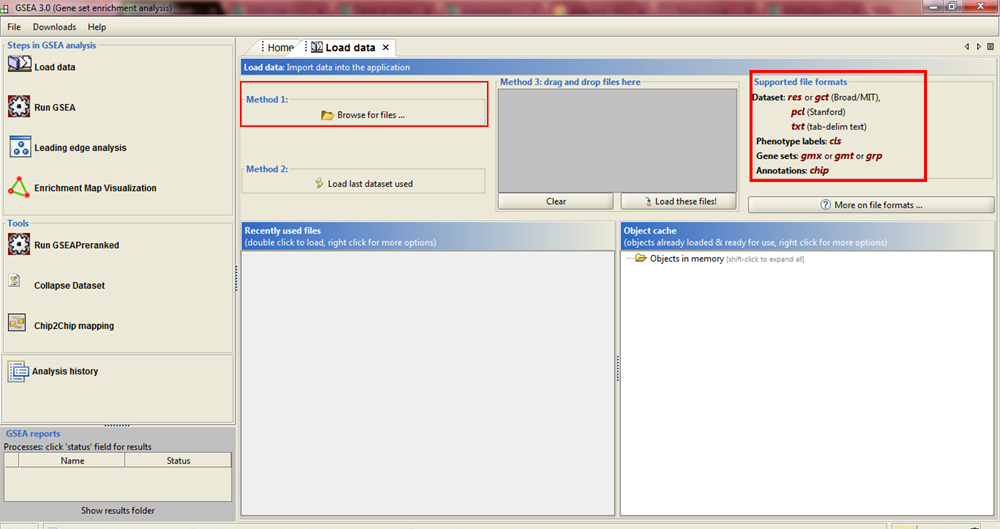Open the Help menu
Viewport: 1000px width, 529px height.
coord(97,27)
